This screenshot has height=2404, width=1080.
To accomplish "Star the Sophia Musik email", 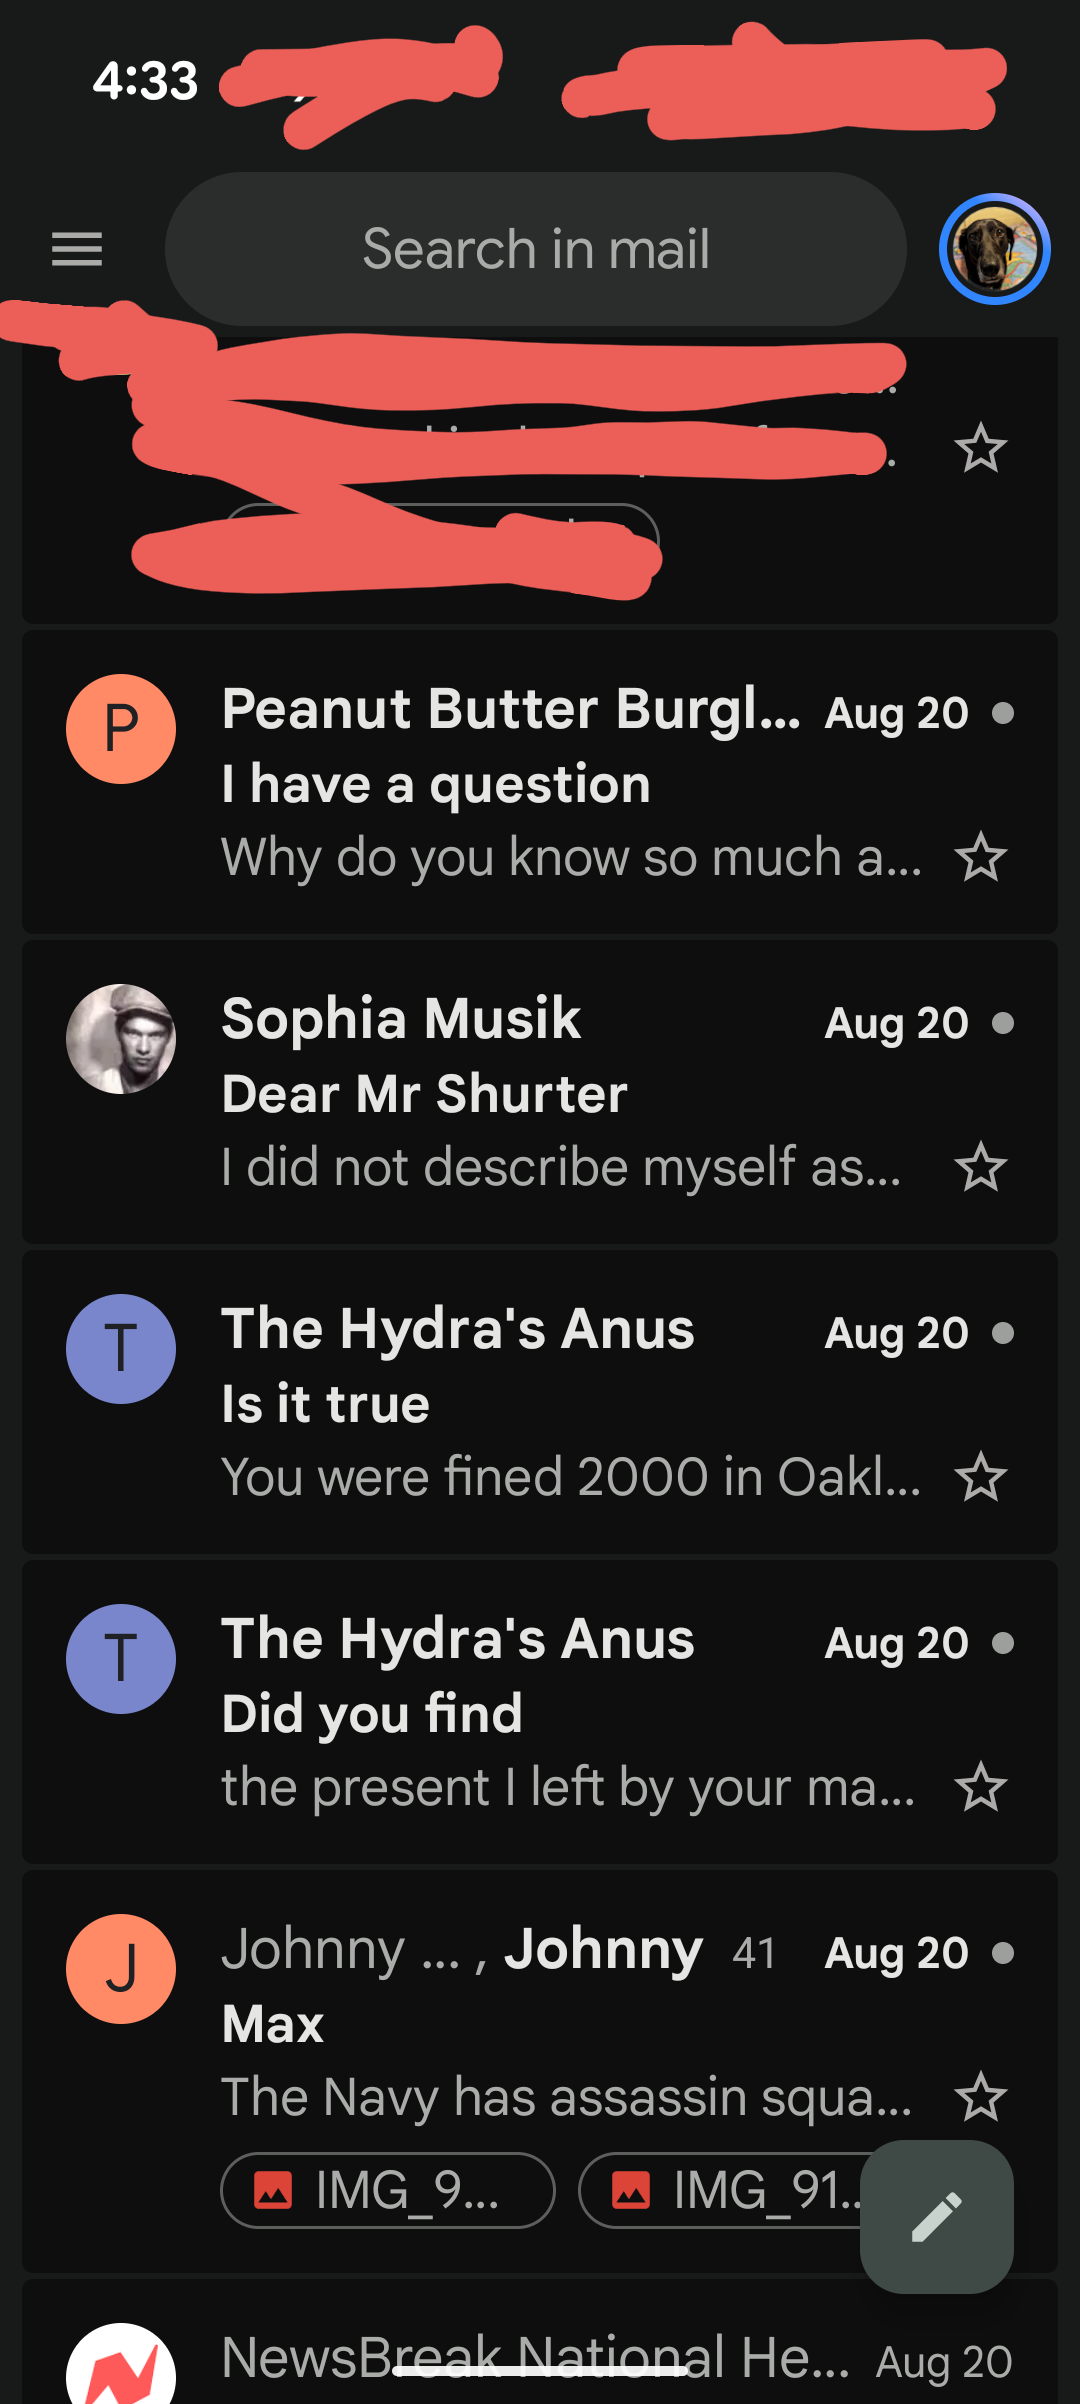I will coord(980,1167).
